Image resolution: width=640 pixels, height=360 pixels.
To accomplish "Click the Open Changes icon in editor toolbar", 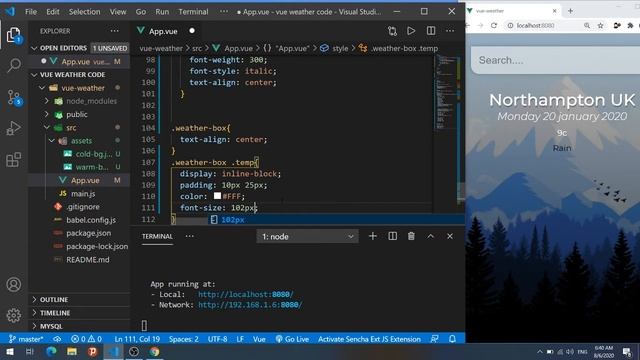I will pos(392,31).
